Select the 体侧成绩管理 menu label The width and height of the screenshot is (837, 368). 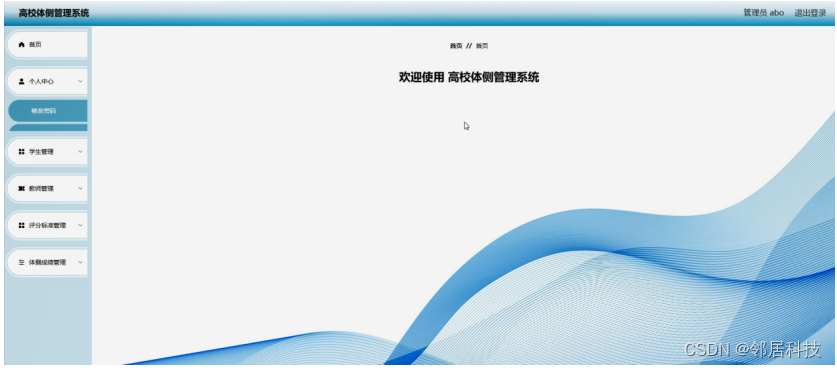click(48, 263)
